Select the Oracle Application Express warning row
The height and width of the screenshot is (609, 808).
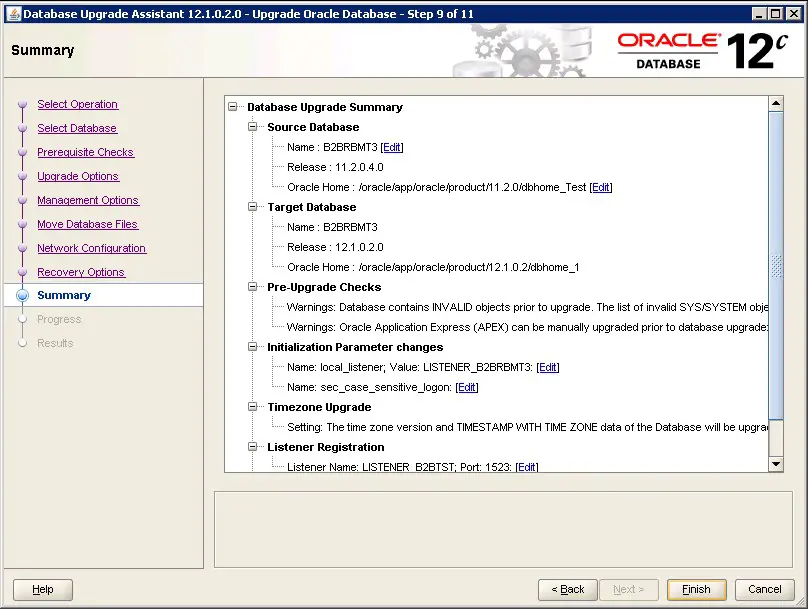(x=527, y=328)
